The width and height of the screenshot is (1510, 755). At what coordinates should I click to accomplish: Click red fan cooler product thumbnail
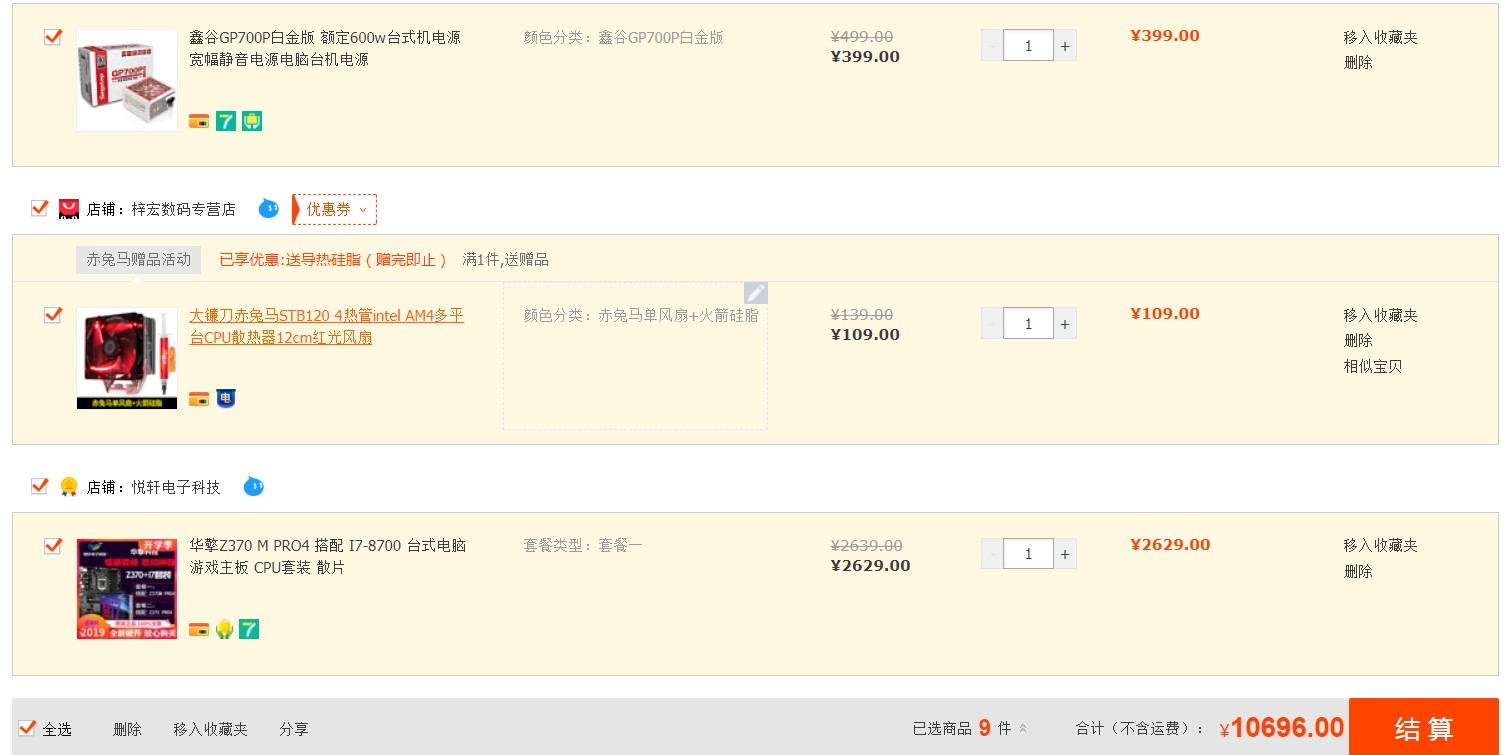coord(127,358)
